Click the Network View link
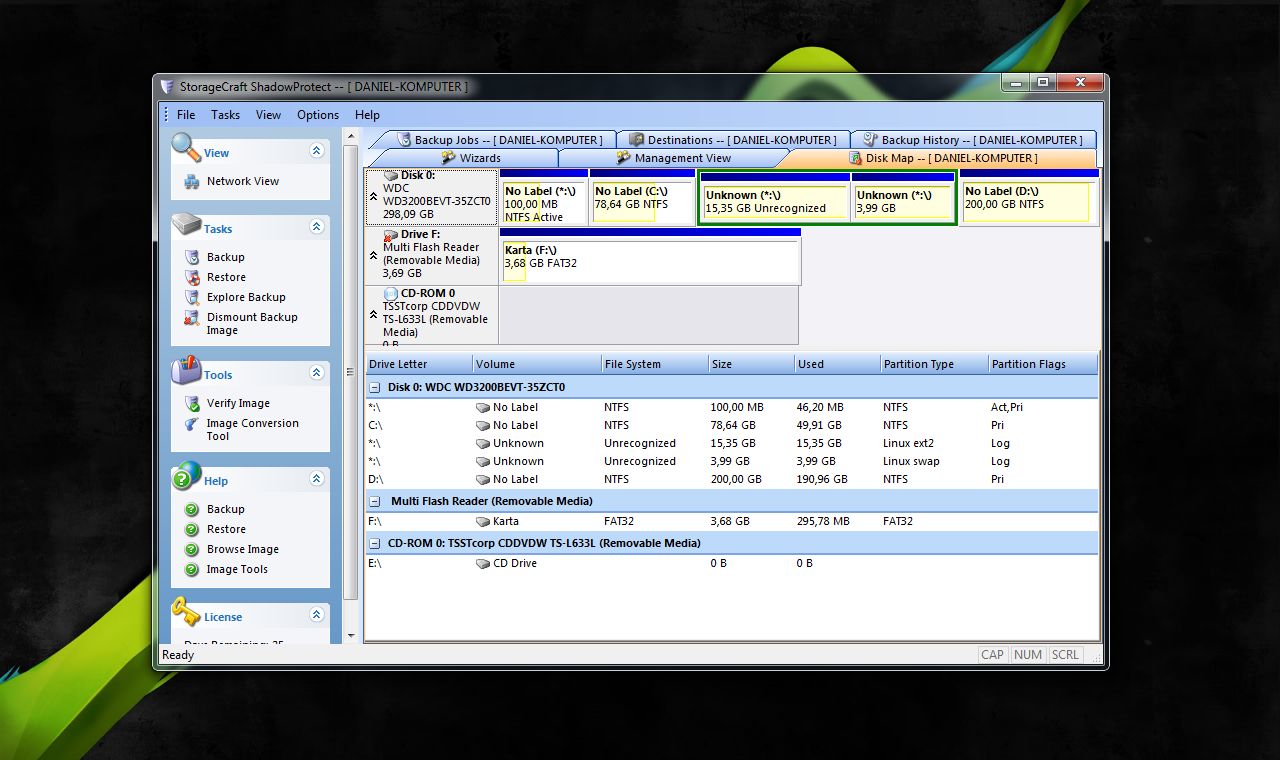This screenshot has height=760, width=1280. point(243,181)
